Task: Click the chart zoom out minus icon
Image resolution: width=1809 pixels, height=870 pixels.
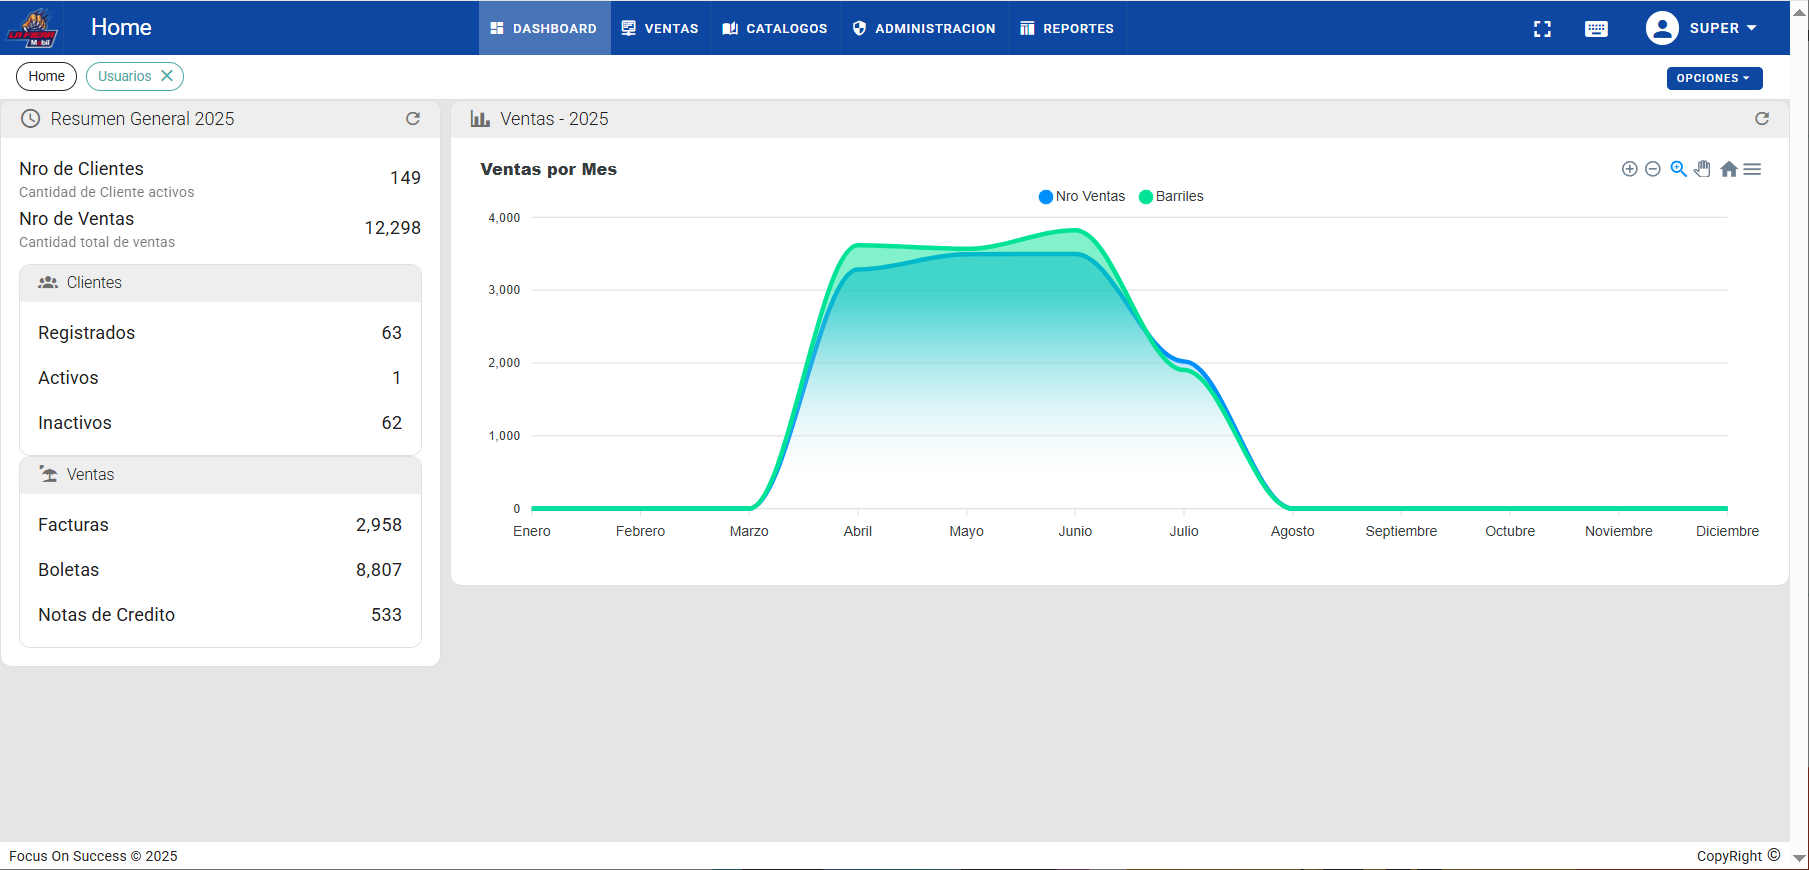Action: pos(1653,169)
